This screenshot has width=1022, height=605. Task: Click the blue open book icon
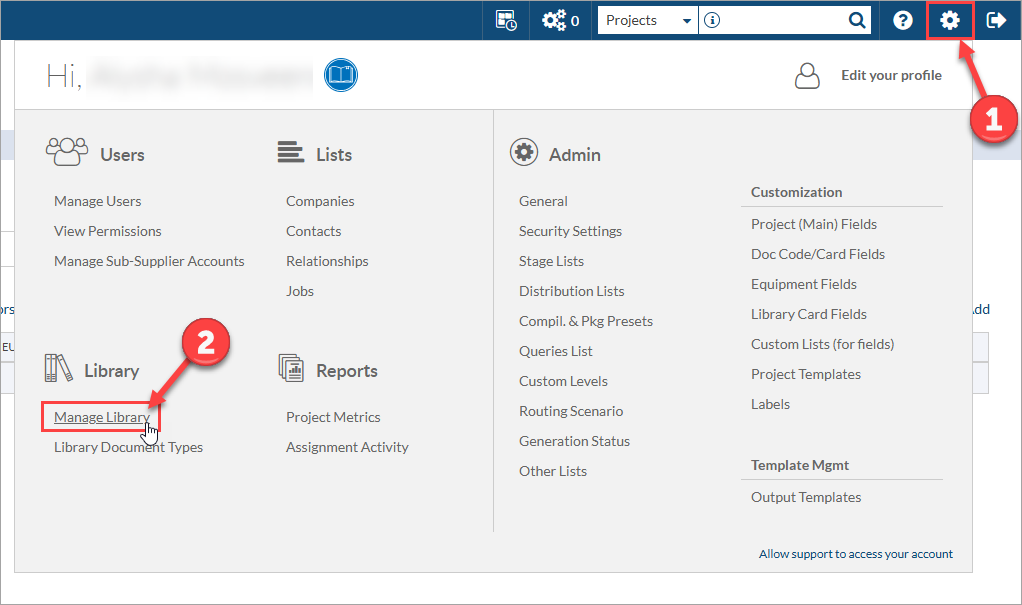341,75
